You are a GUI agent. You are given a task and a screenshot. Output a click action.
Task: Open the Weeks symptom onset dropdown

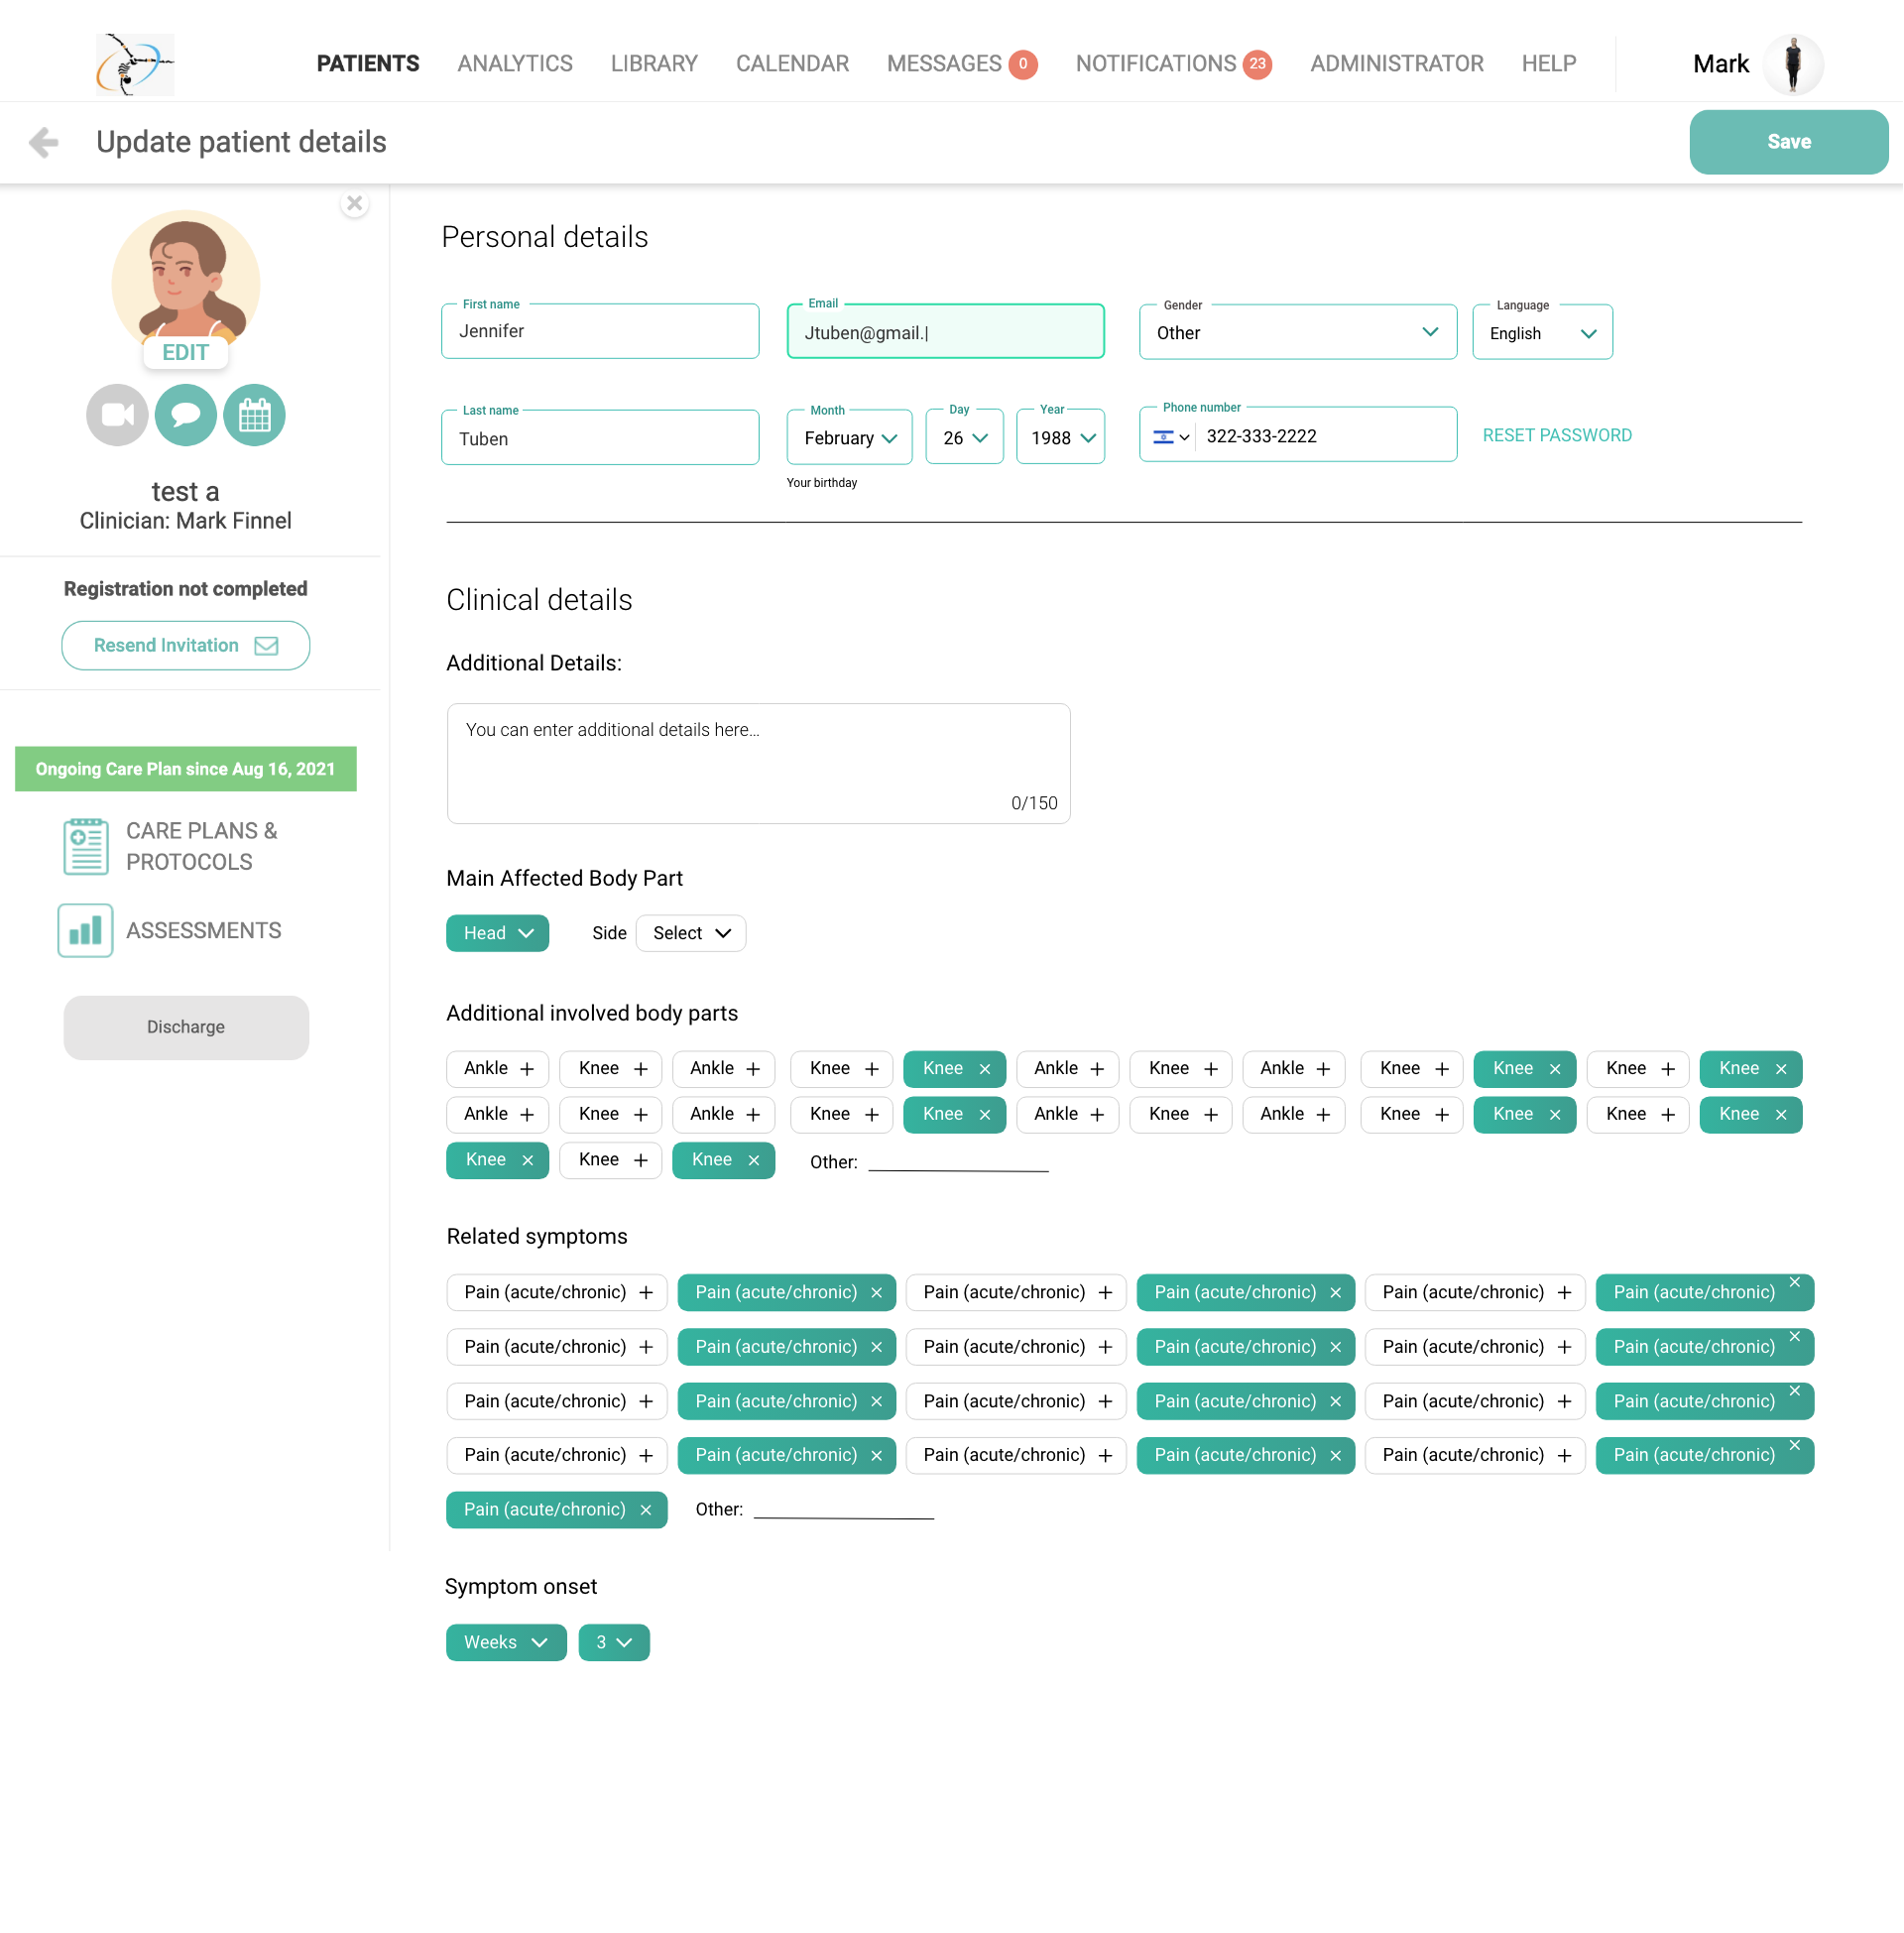[x=507, y=1643]
